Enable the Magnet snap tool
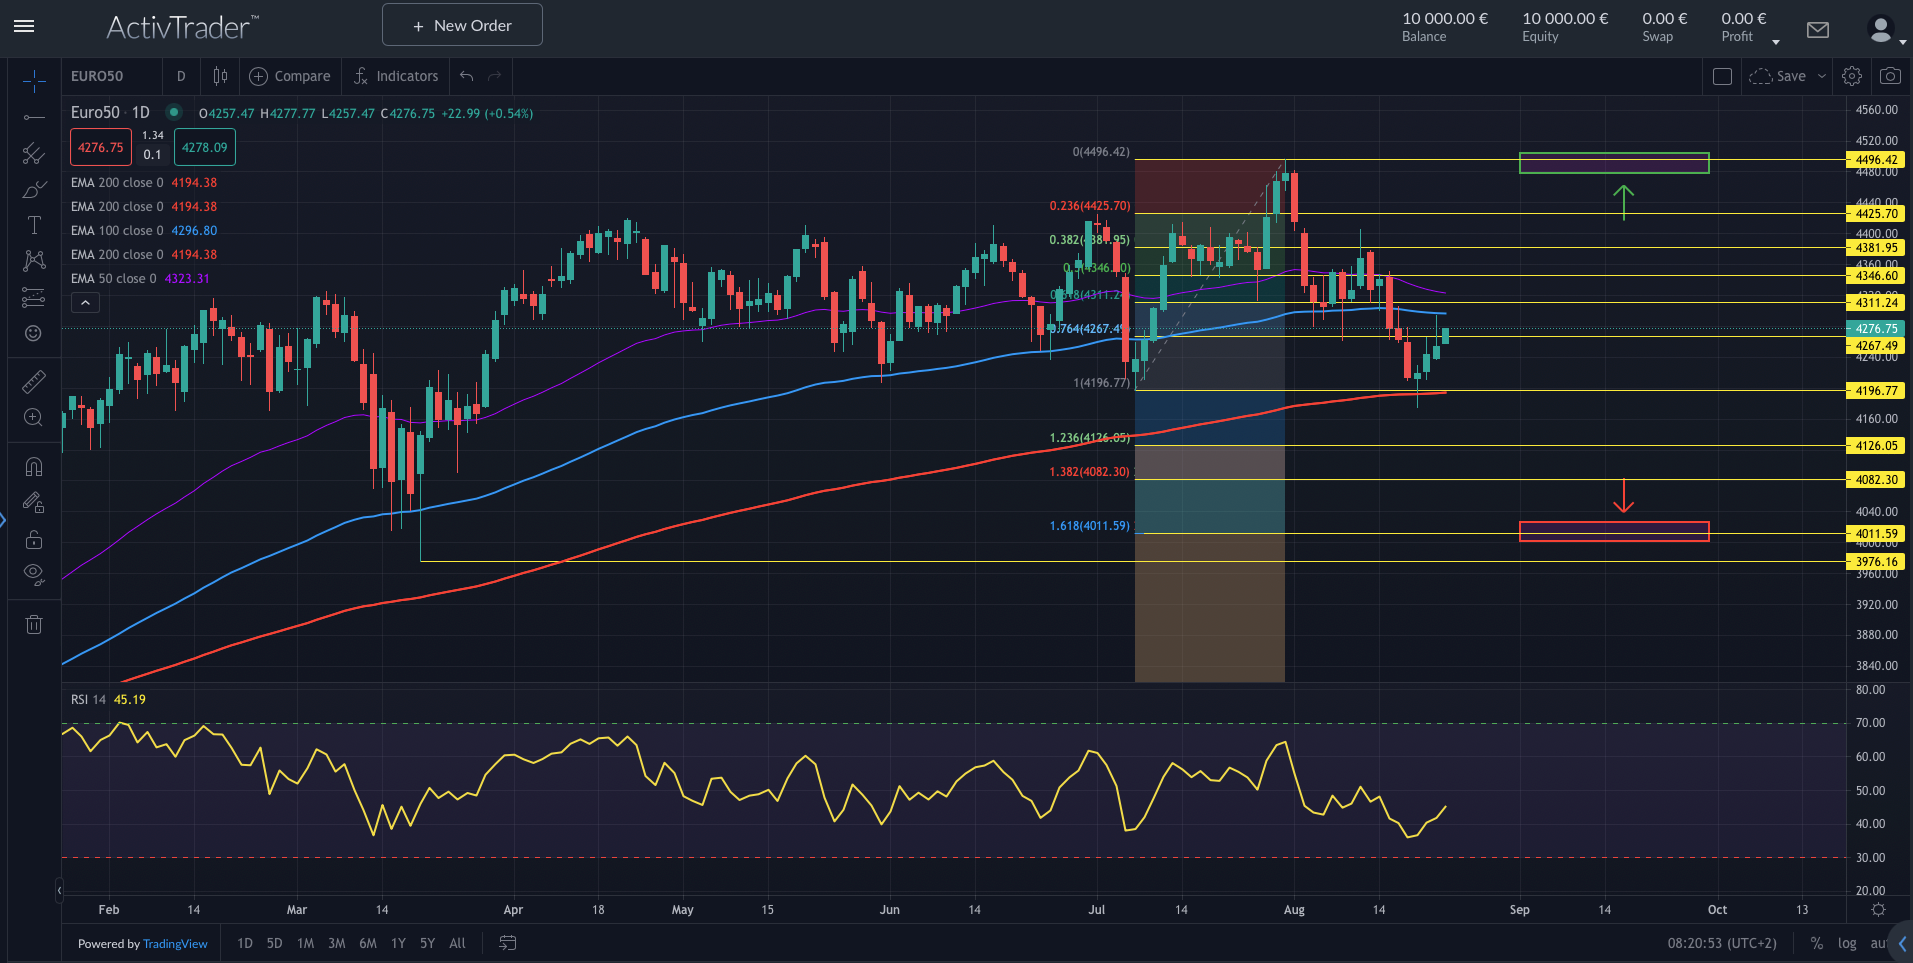Screen dimensions: 1913x963 point(34,466)
